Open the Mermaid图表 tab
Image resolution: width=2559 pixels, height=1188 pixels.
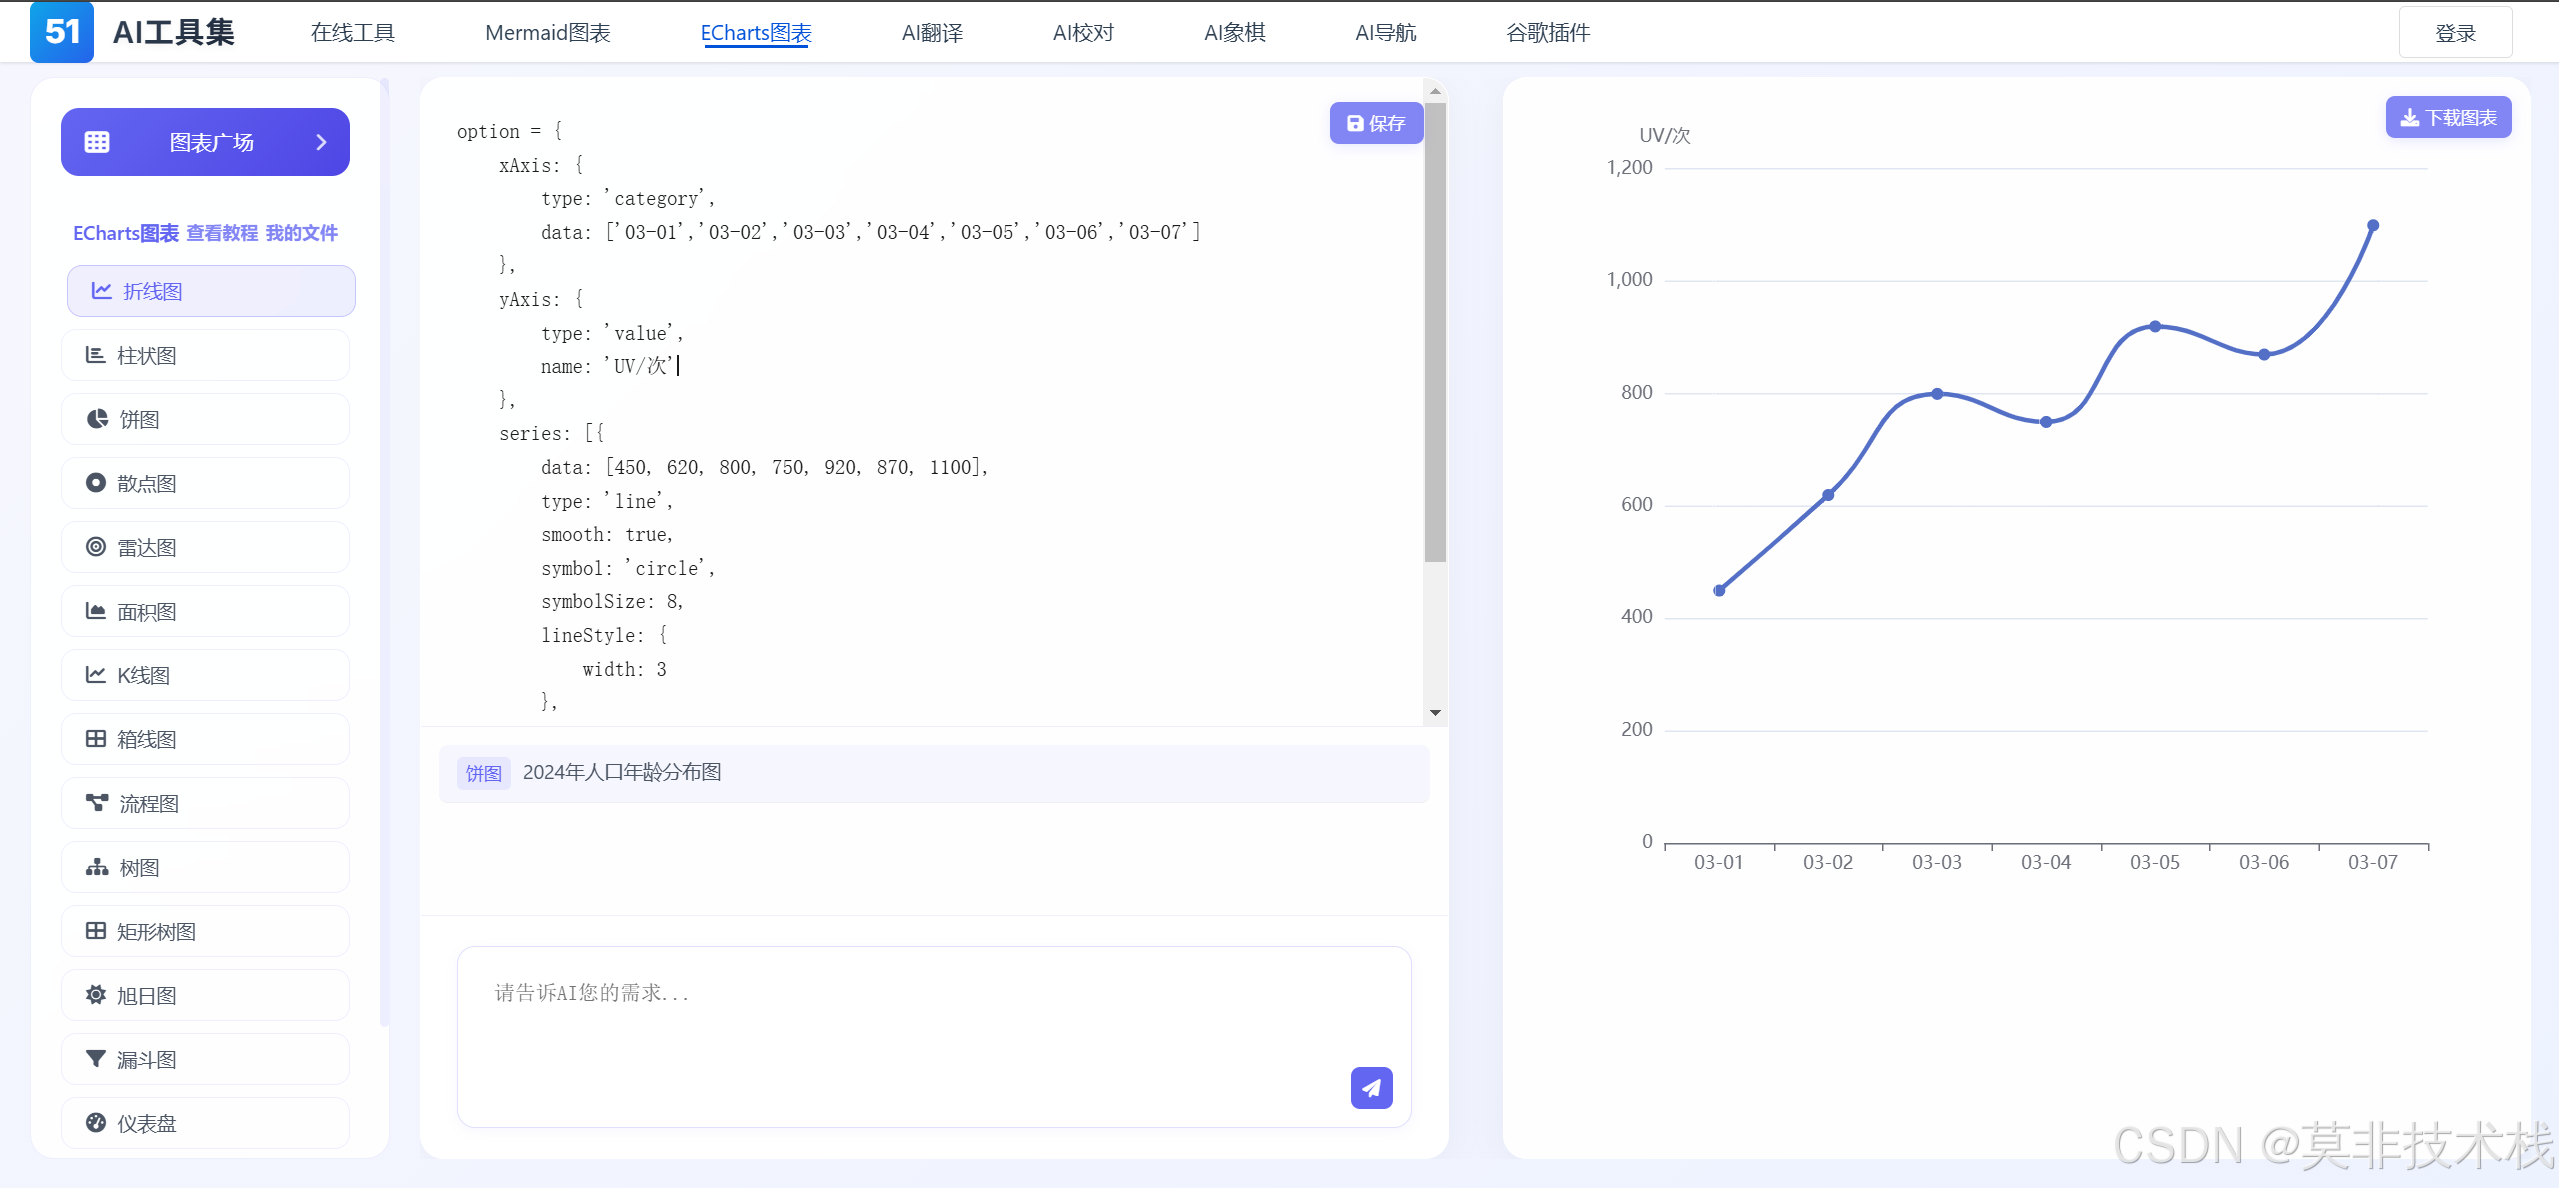pyautogui.click(x=547, y=33)
